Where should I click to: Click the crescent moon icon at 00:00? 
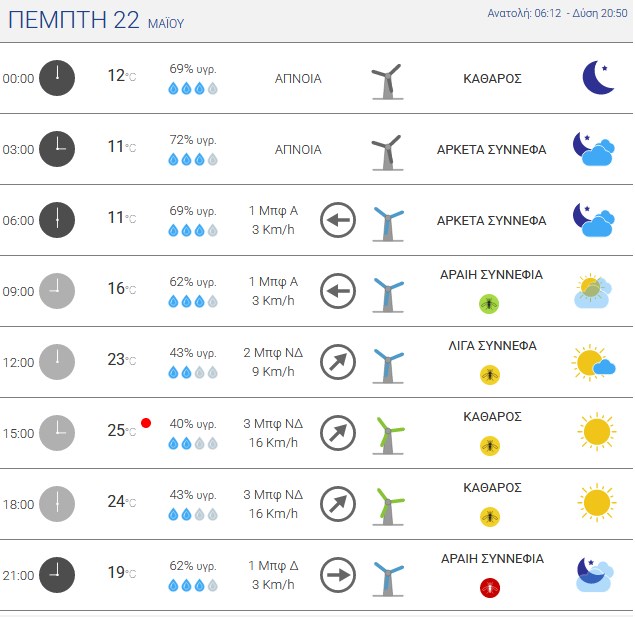tap(598, 77)
